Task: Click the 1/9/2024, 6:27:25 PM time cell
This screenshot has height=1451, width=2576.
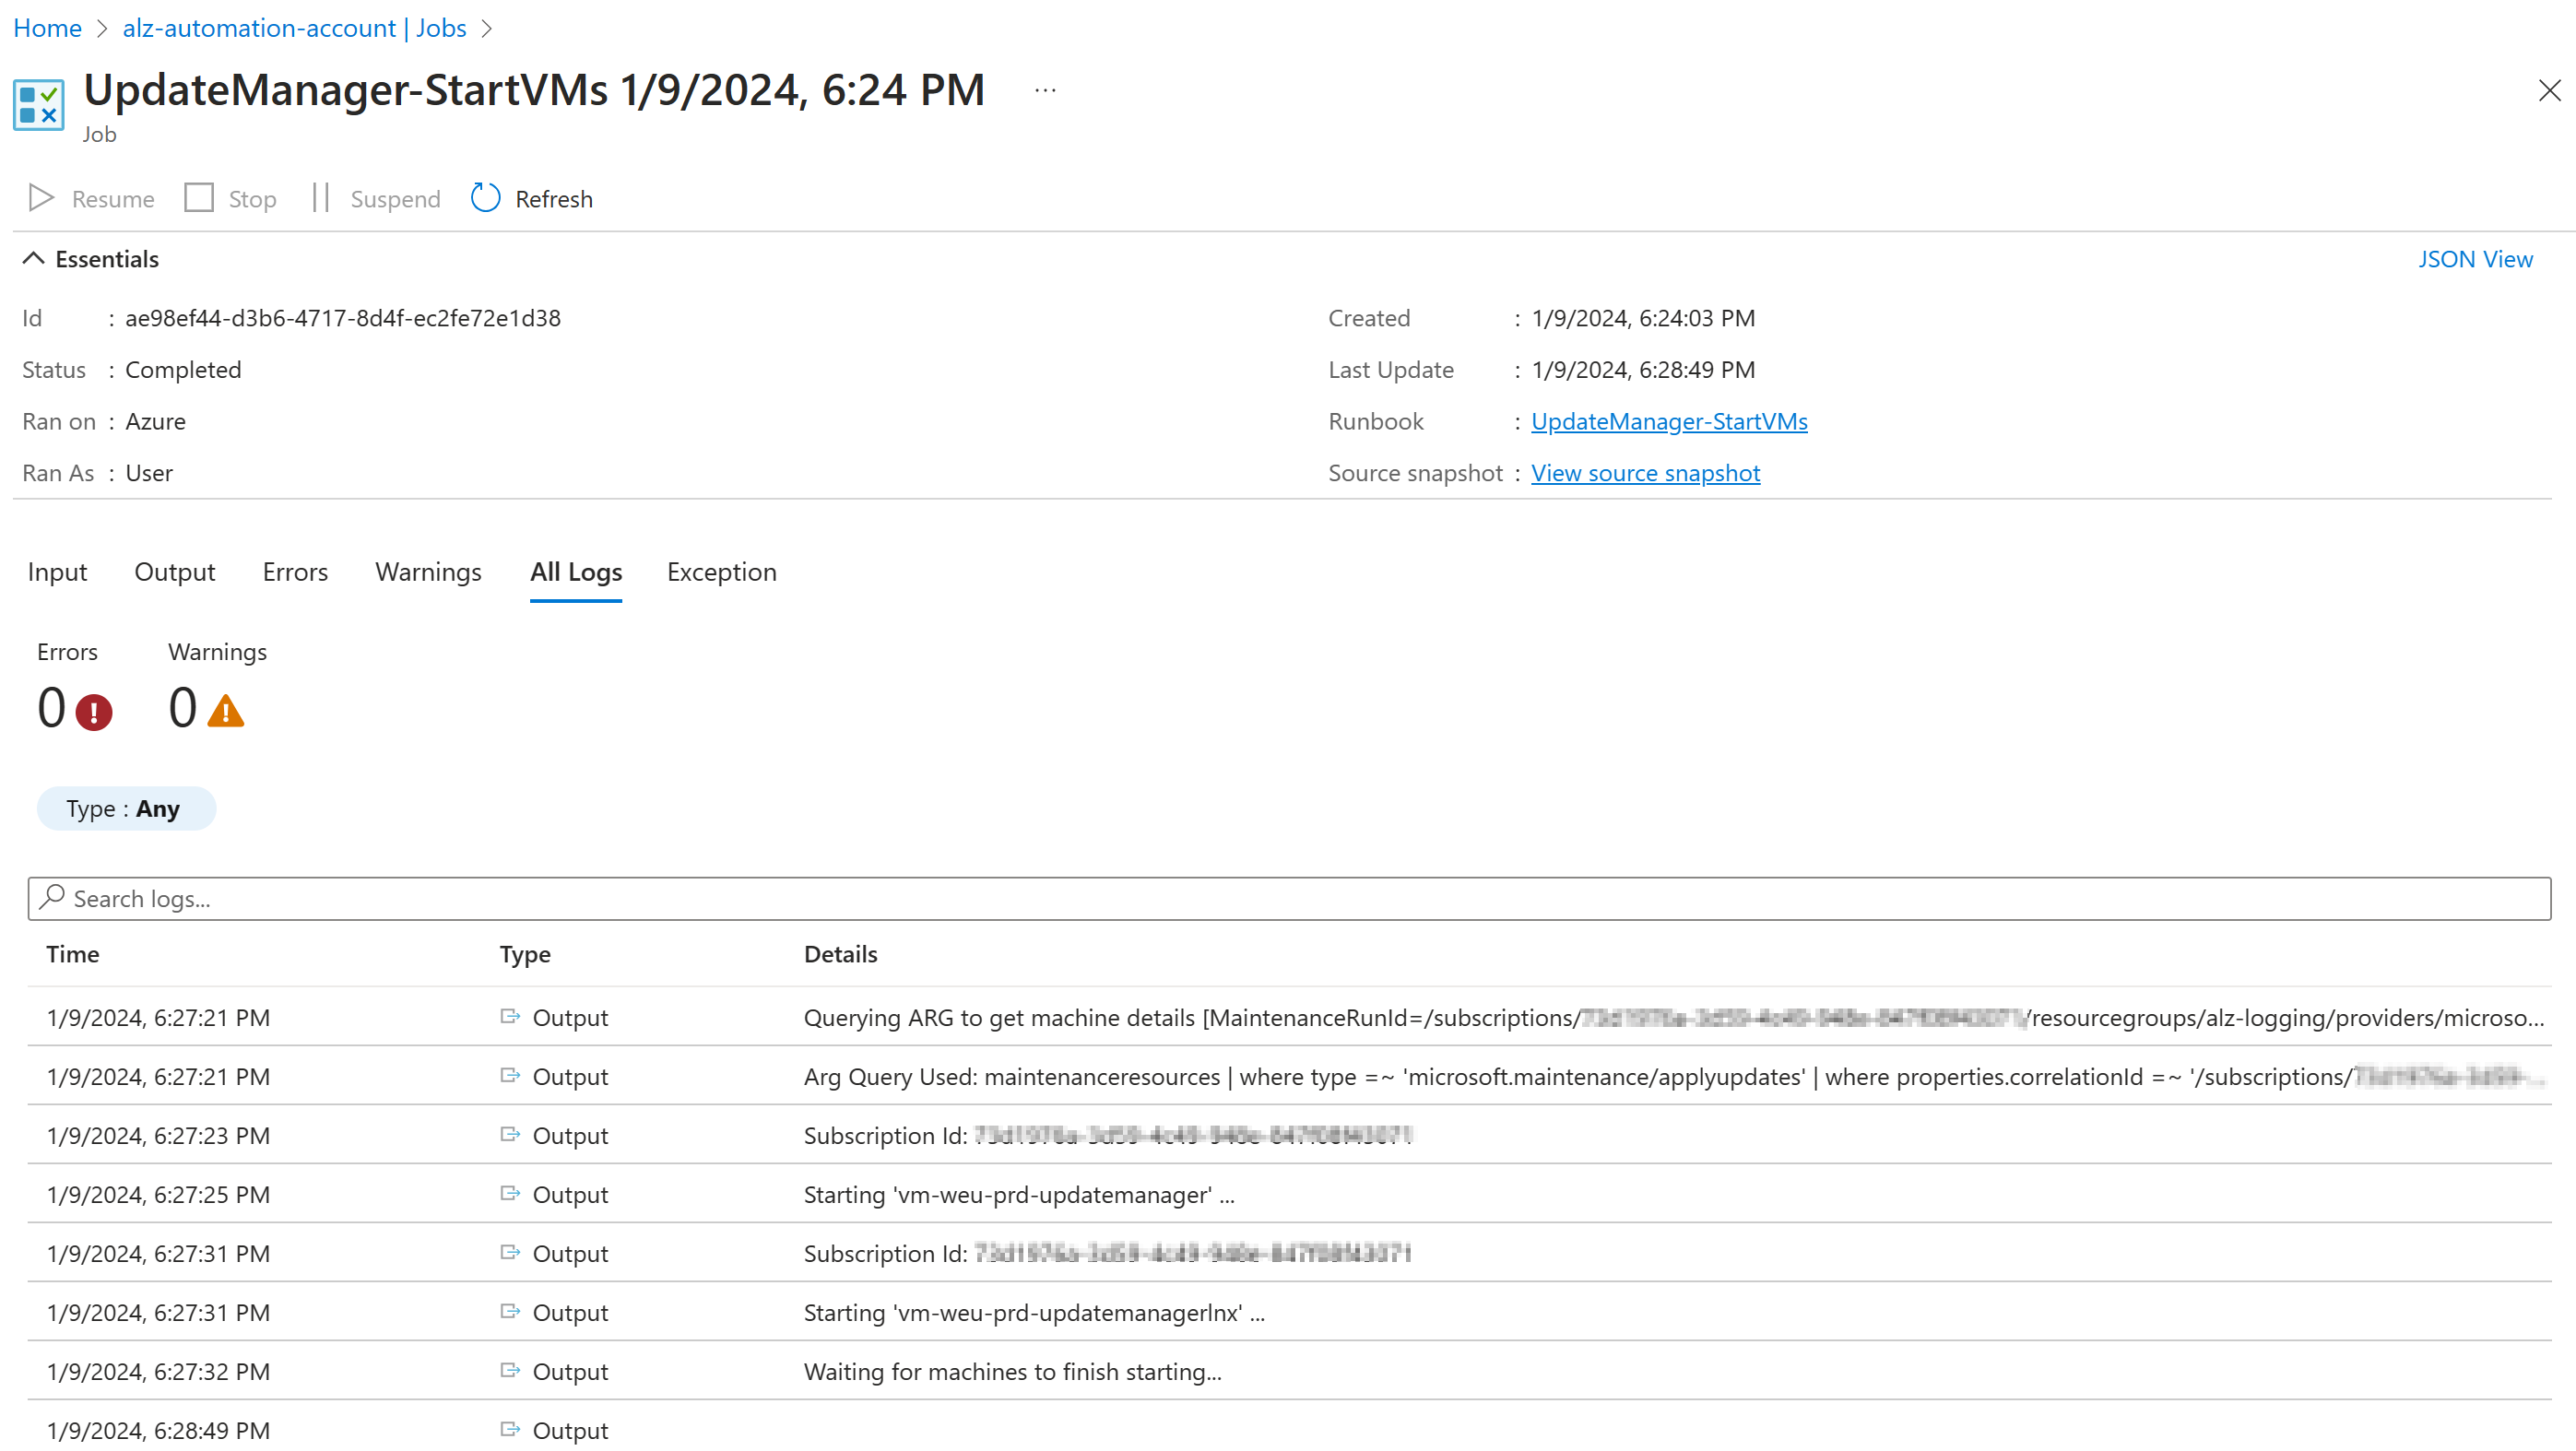Action: pos(158,1194)
